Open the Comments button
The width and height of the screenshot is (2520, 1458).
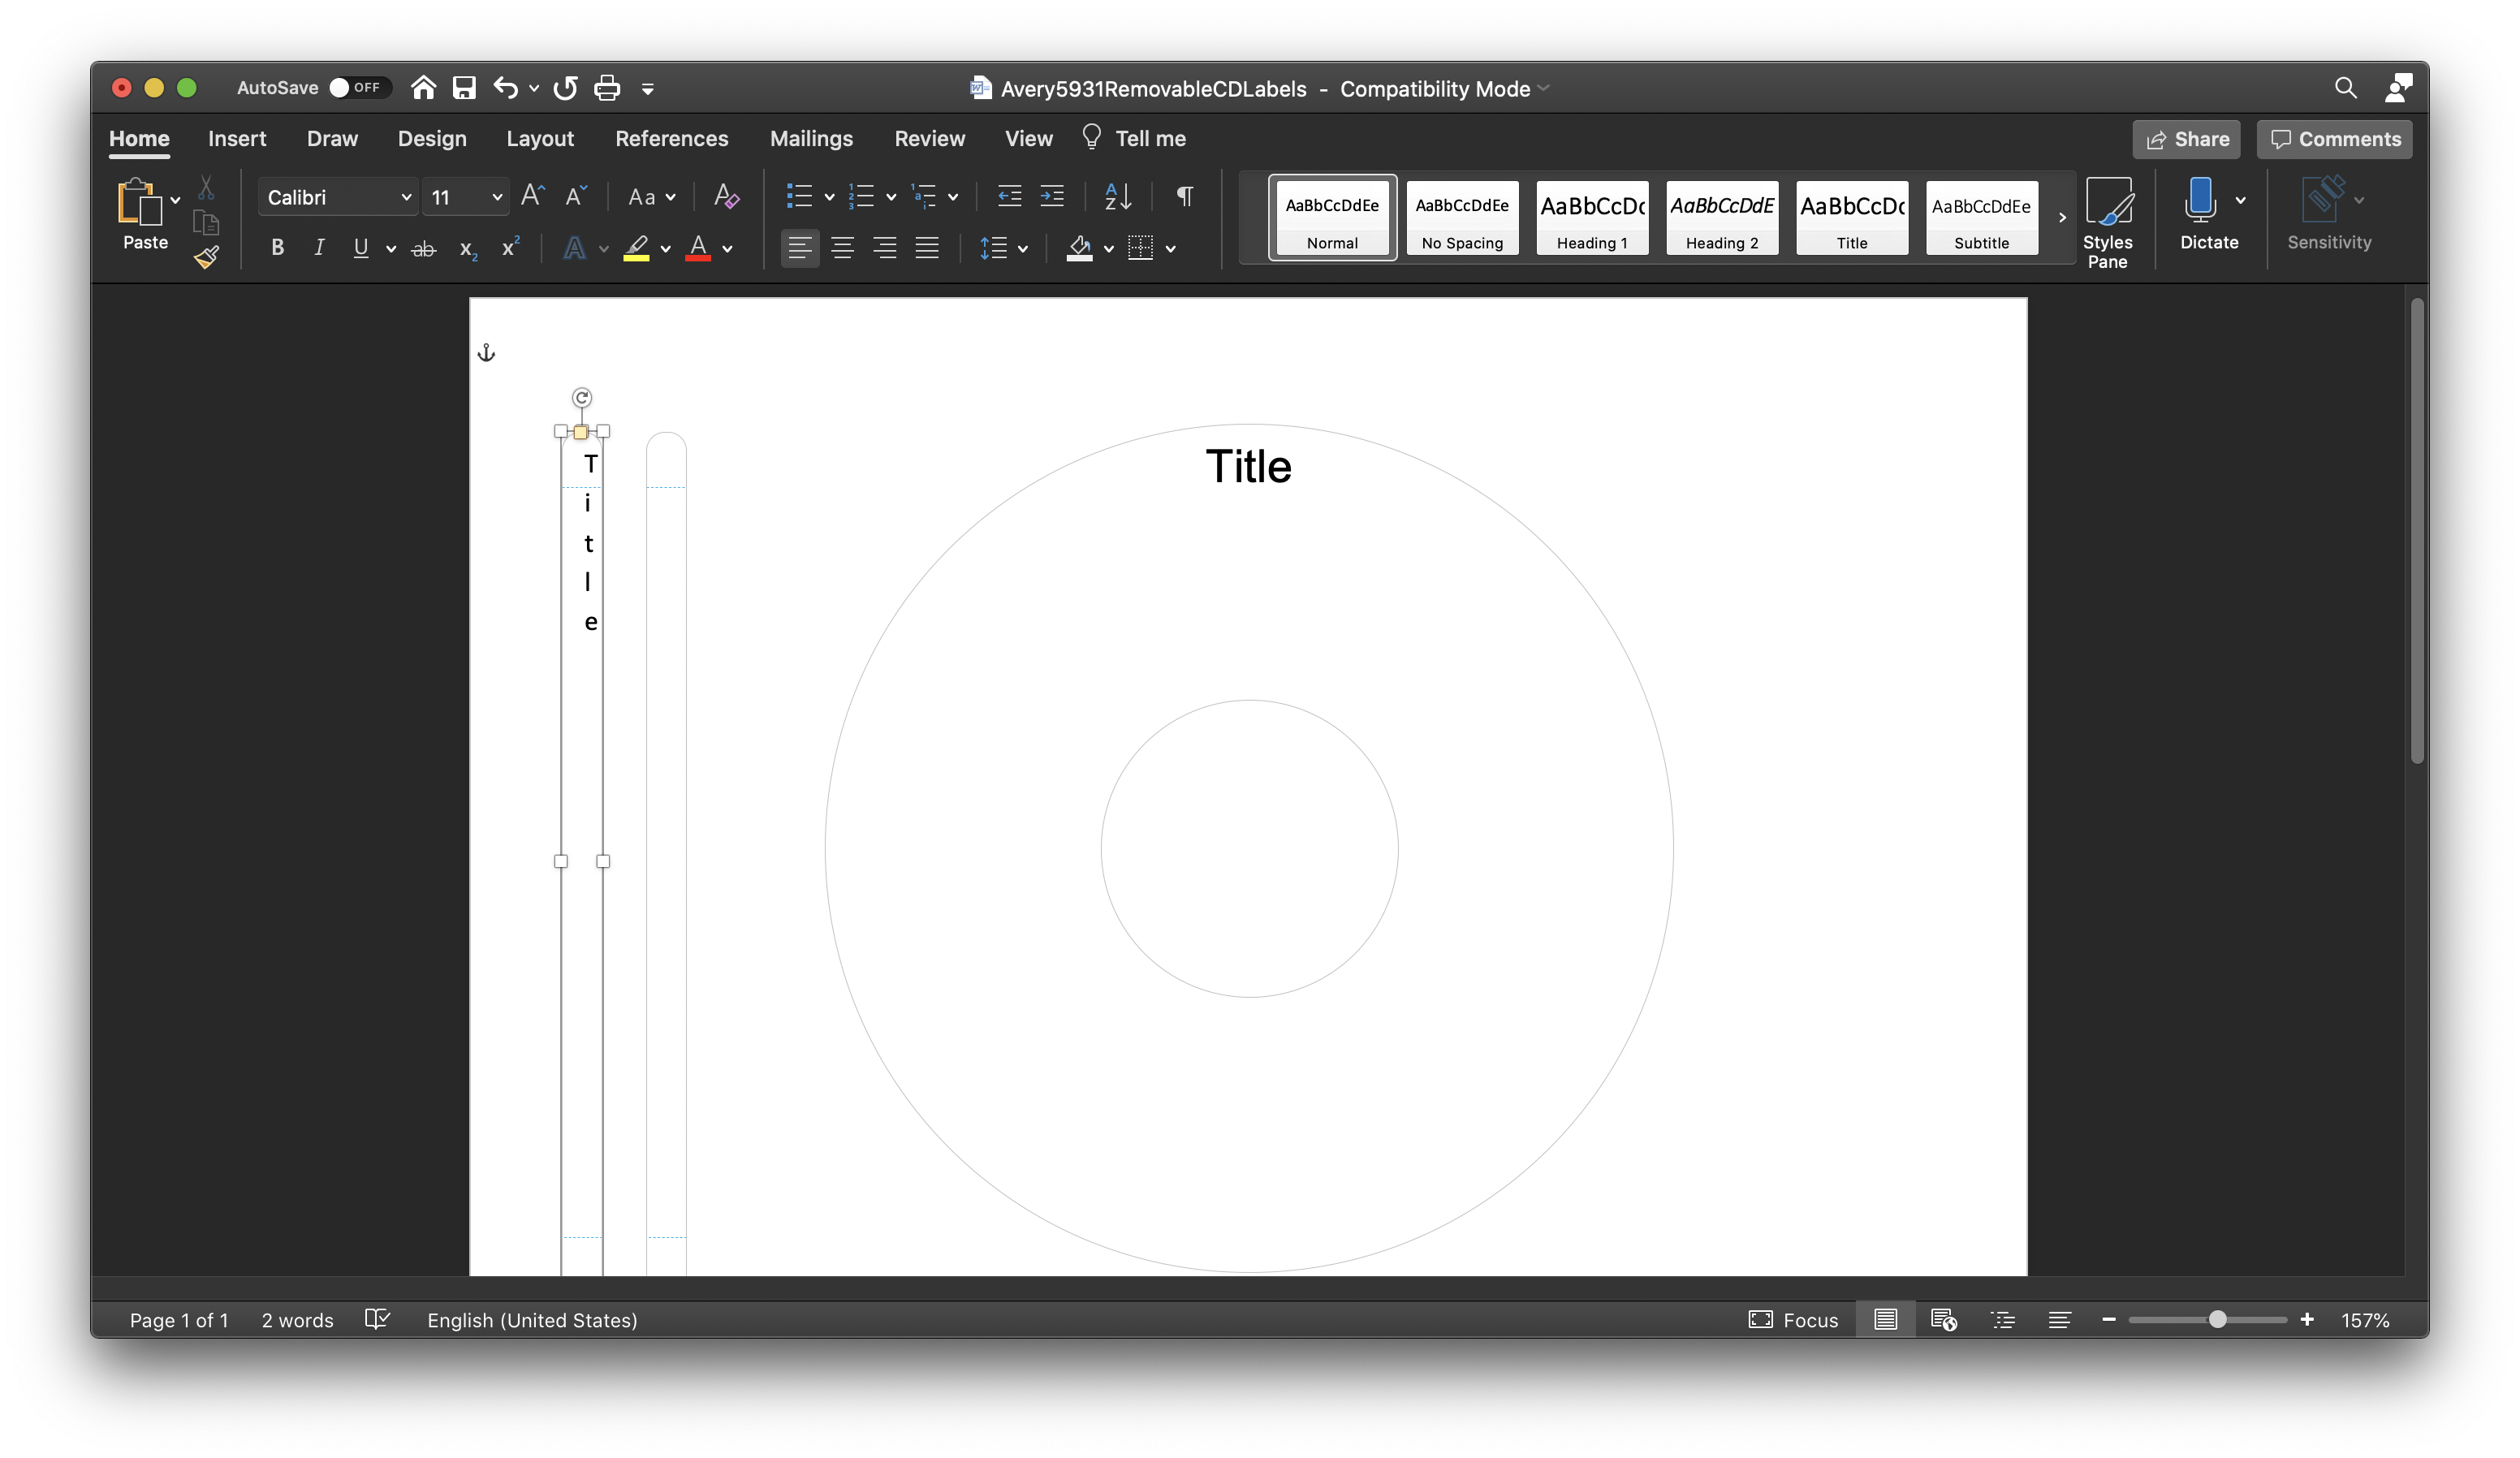pos(2334,139)
